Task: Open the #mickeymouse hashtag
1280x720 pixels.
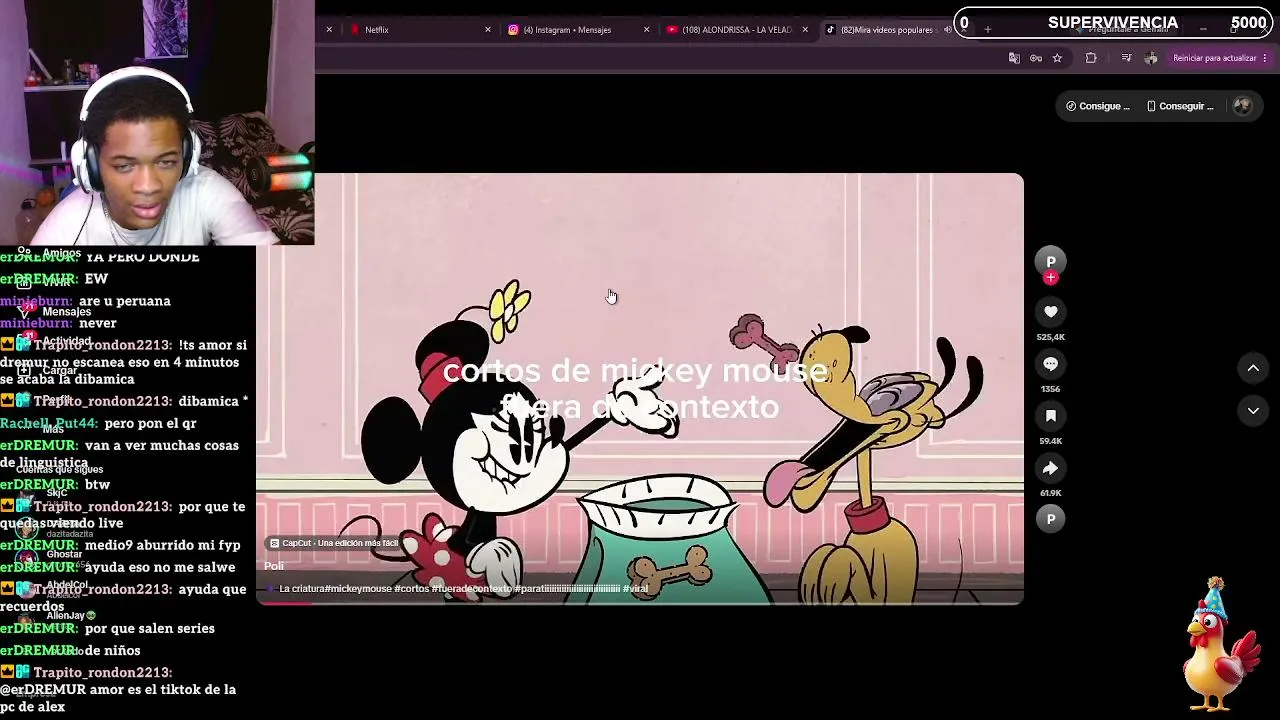Action: (357, 589)
